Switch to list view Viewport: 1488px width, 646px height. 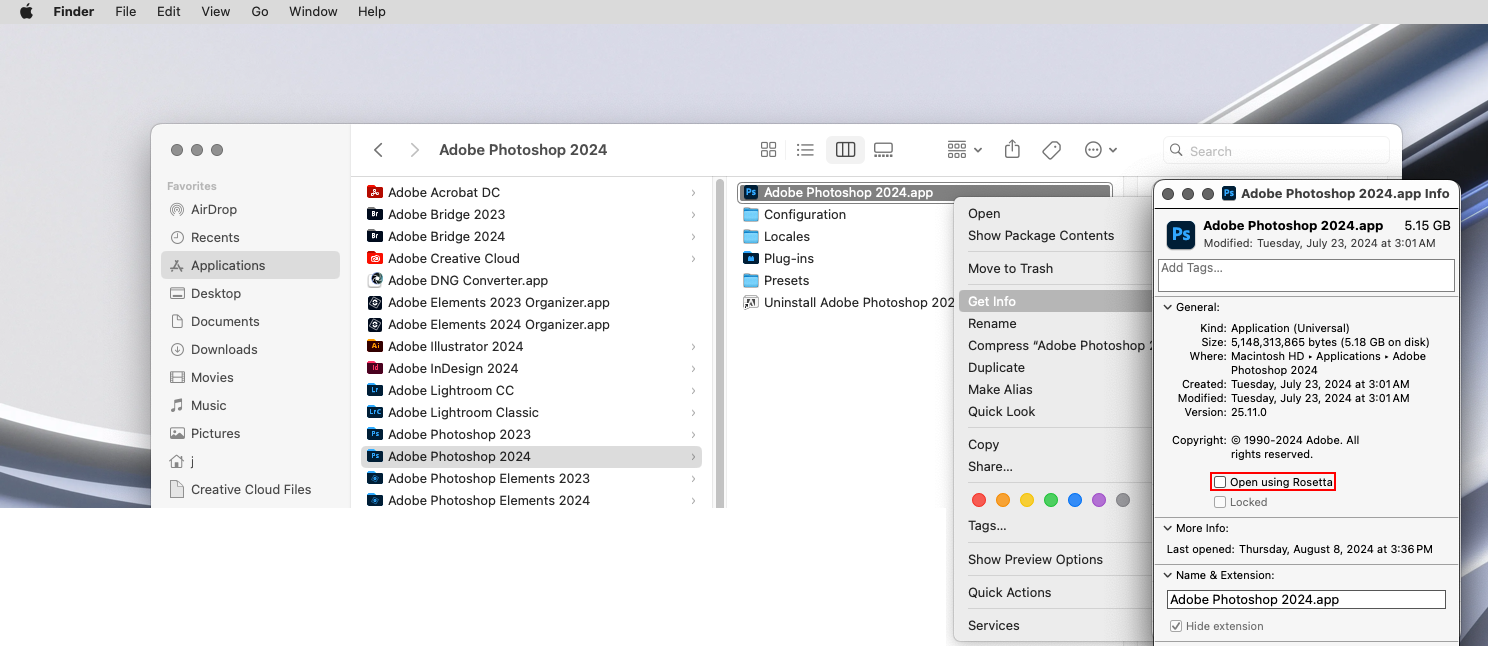tap(805, 149)
